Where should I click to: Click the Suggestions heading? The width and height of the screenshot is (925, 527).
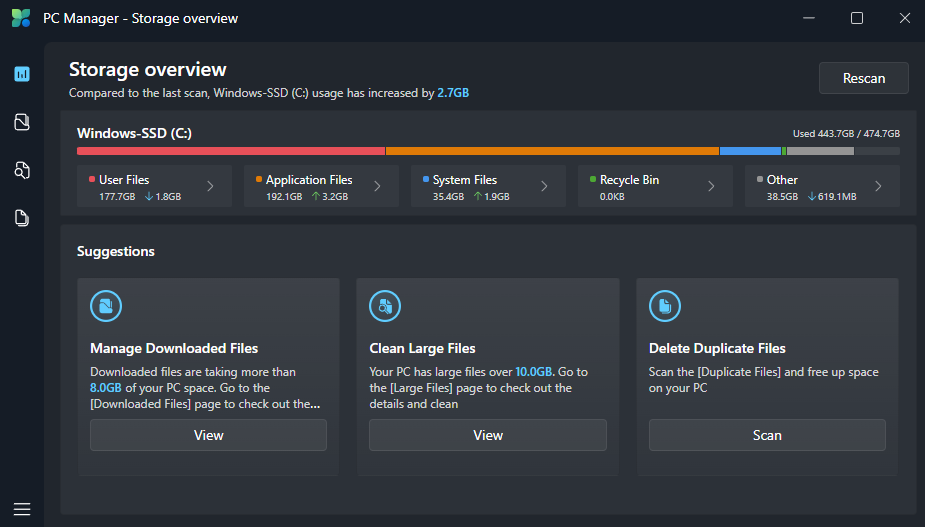(x=116, y=251)
